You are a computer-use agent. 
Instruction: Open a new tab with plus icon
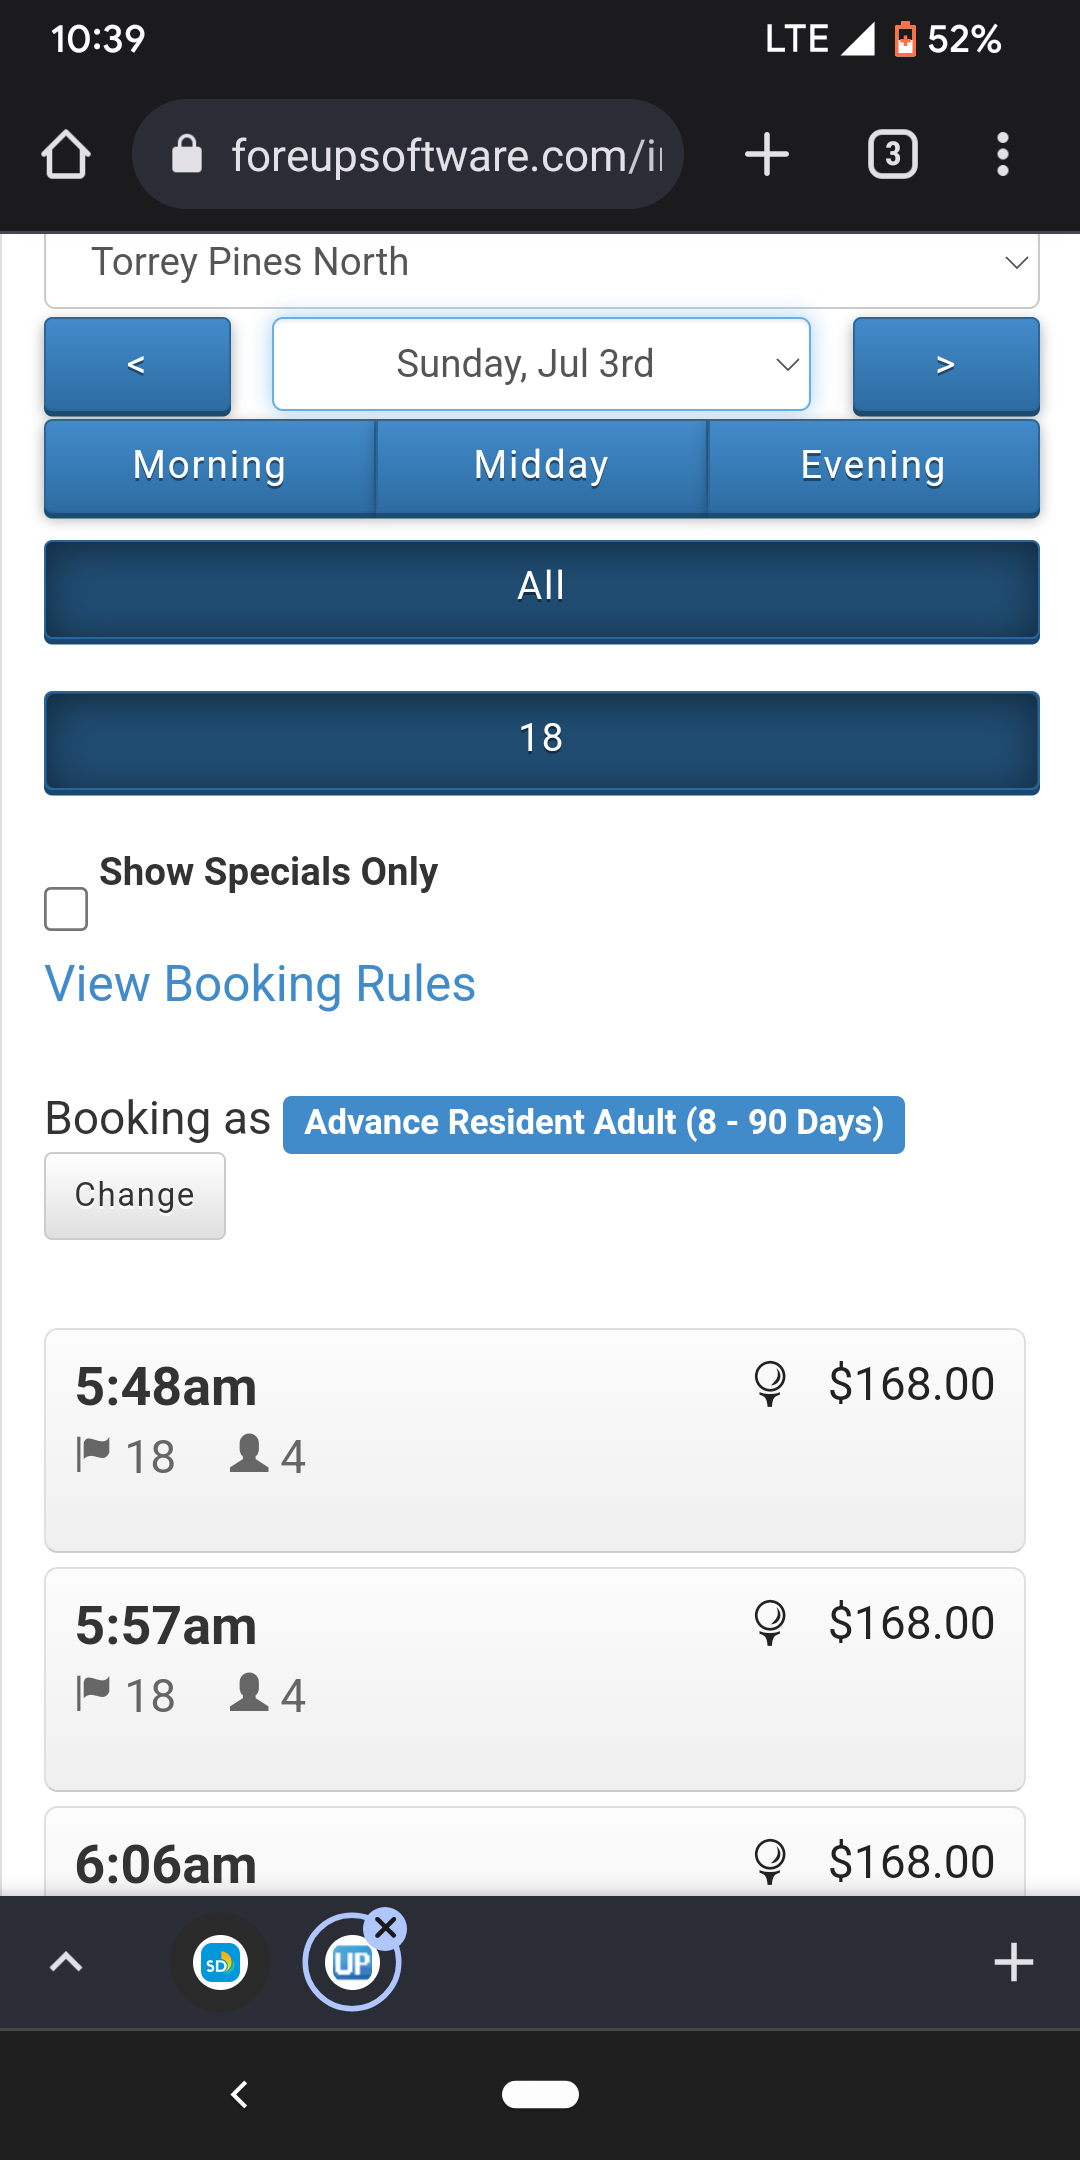point(767,155)
